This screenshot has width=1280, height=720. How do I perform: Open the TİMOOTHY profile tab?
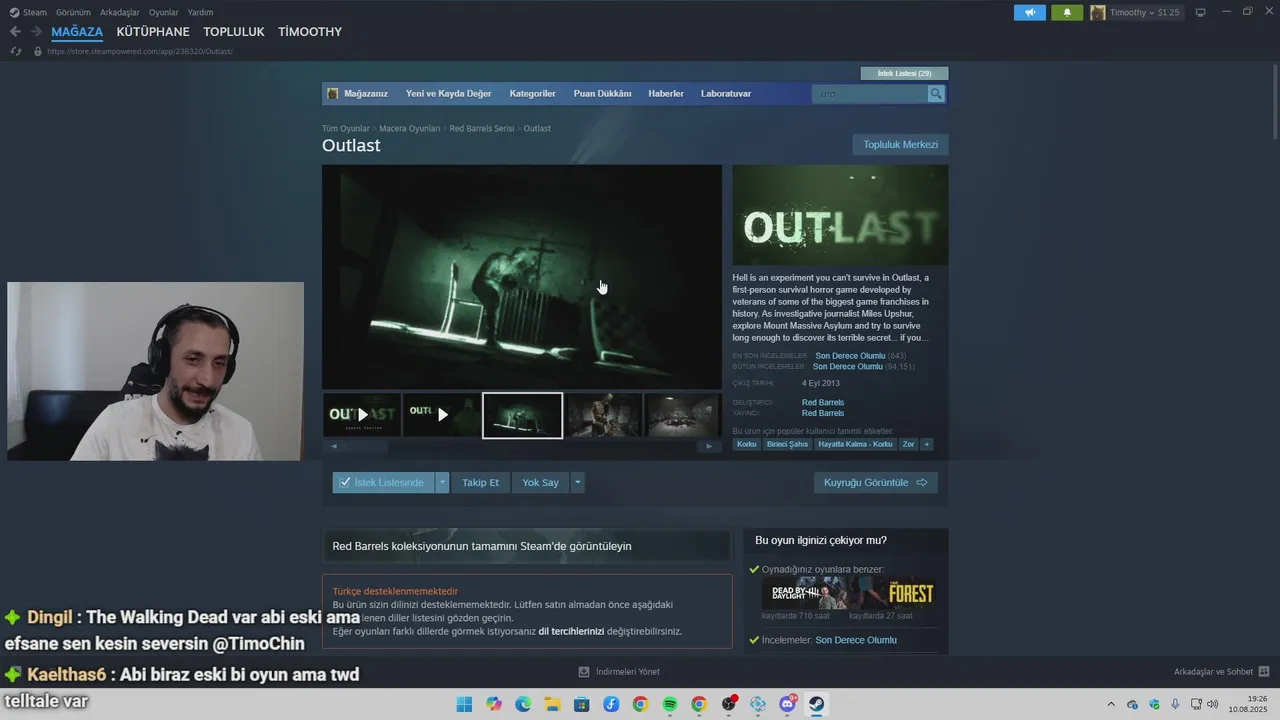[310, 32]
